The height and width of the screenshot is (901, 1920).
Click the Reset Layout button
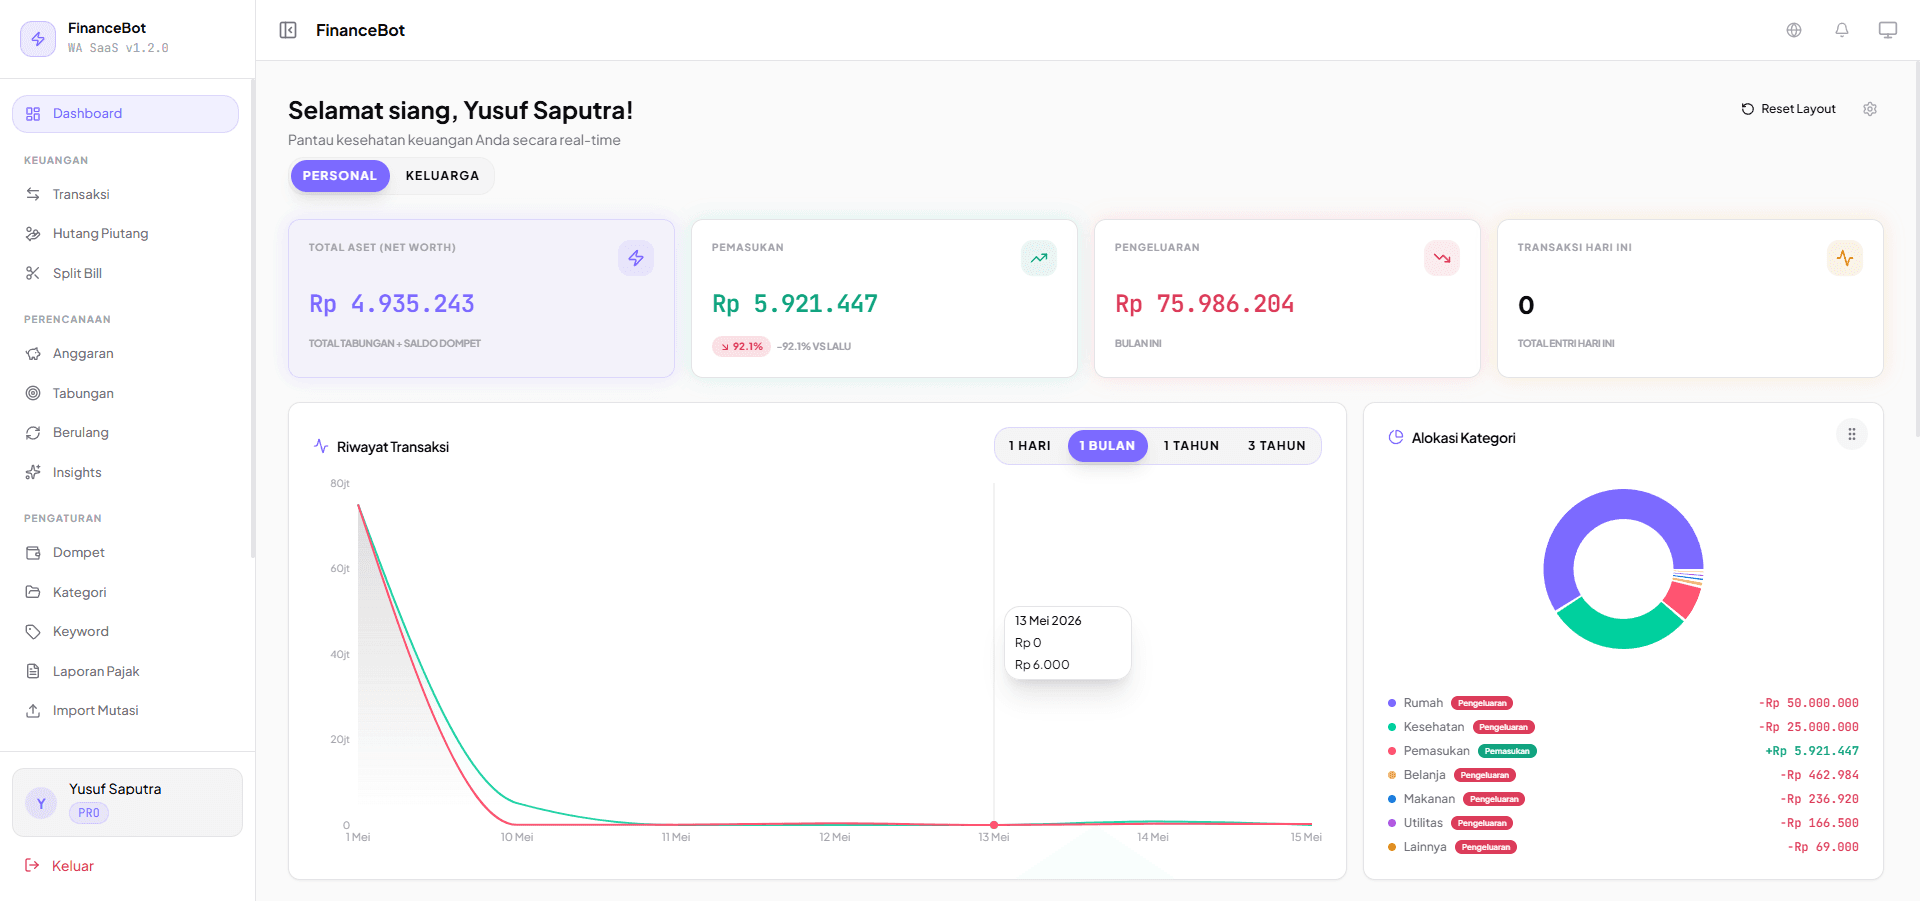click(x=1788, y=109)
